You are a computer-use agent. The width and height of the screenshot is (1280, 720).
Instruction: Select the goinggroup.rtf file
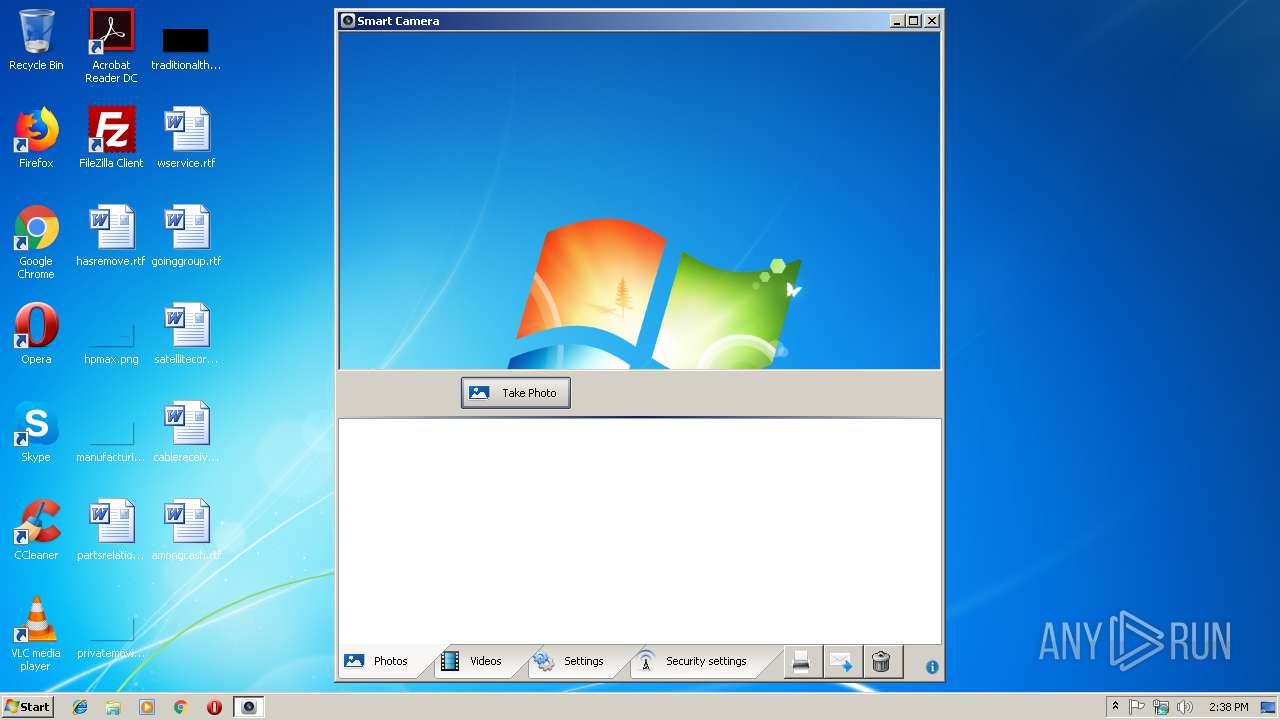pyautogui.click(x=186, y=236)
